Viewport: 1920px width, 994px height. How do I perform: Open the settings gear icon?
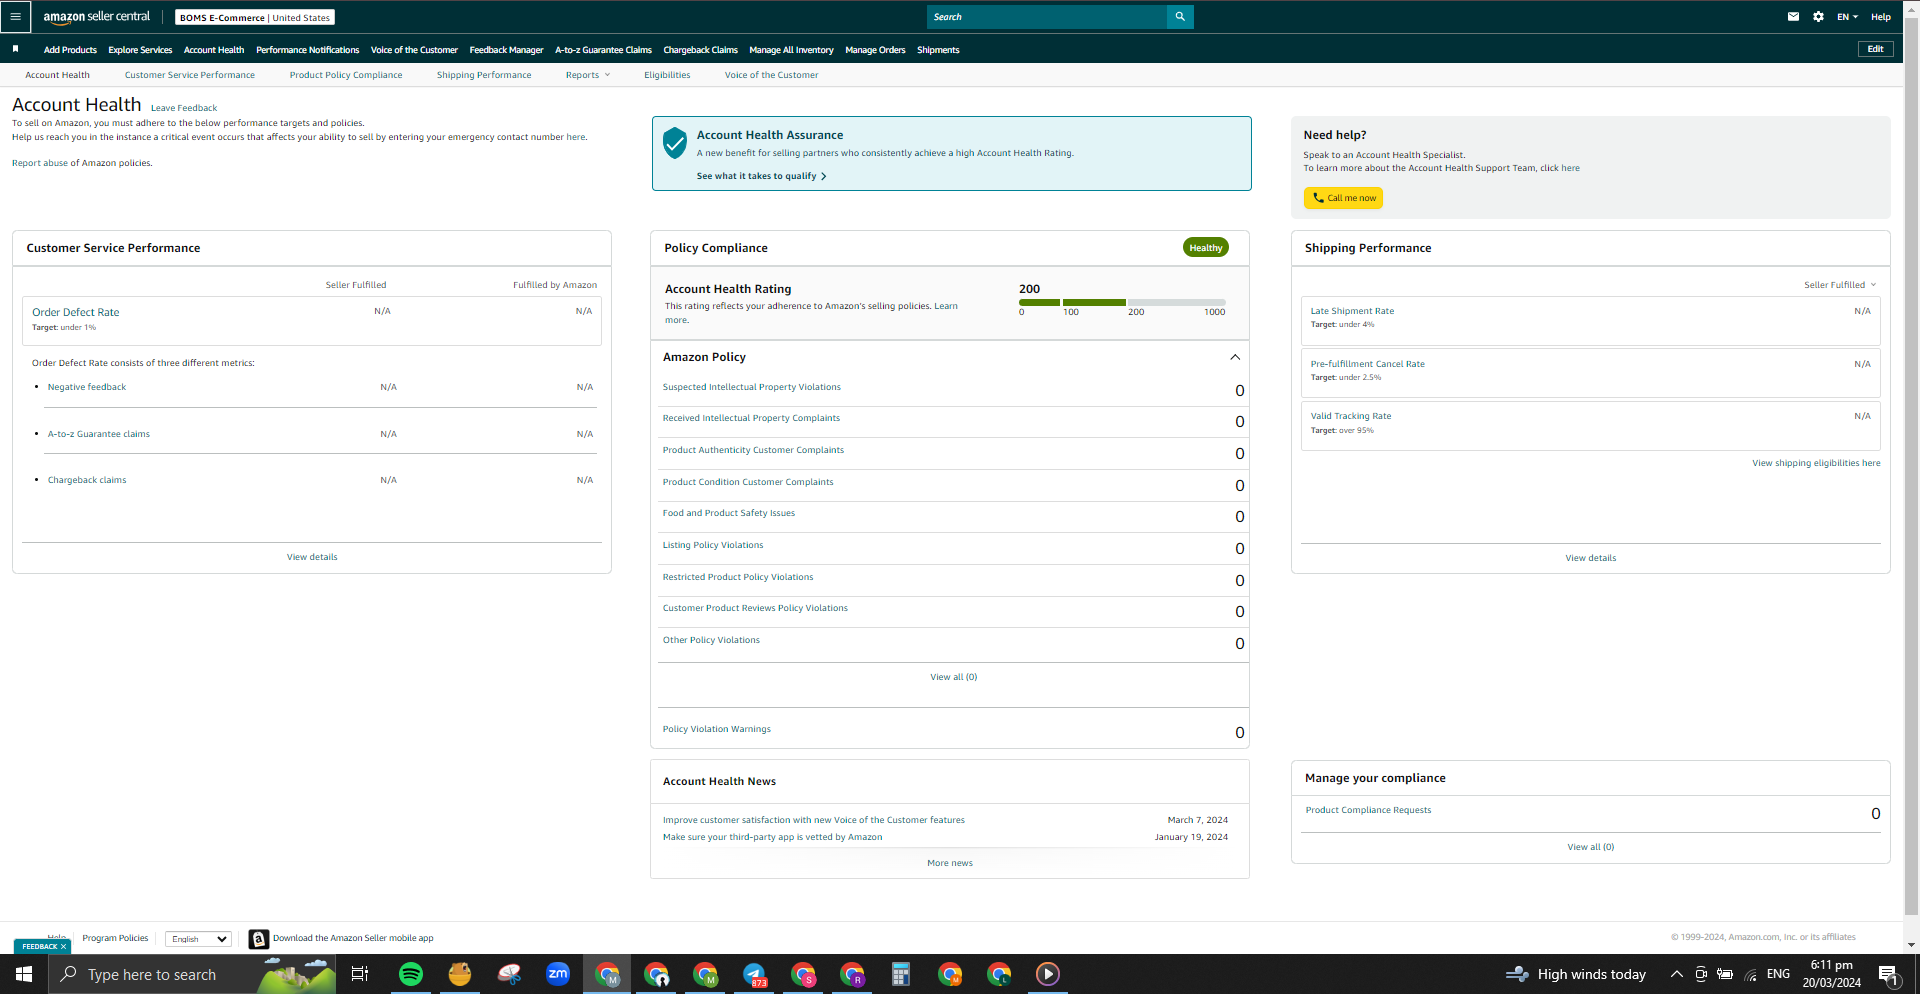[x=1818, y=17]
